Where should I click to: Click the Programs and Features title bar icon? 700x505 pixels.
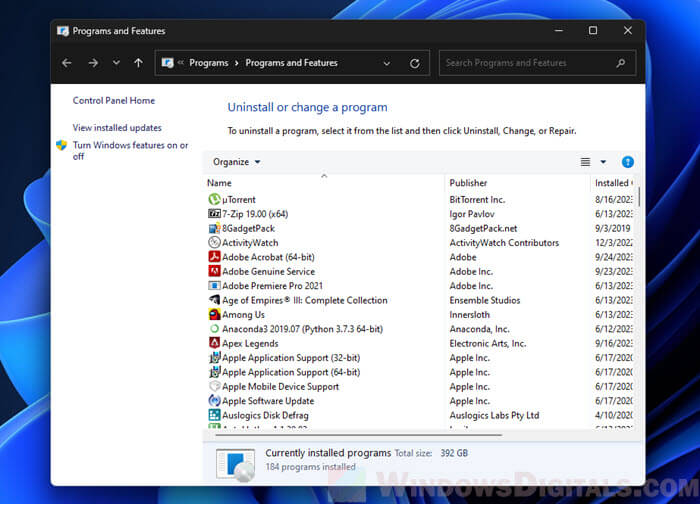pyautogui.click(x=62, y=31)
